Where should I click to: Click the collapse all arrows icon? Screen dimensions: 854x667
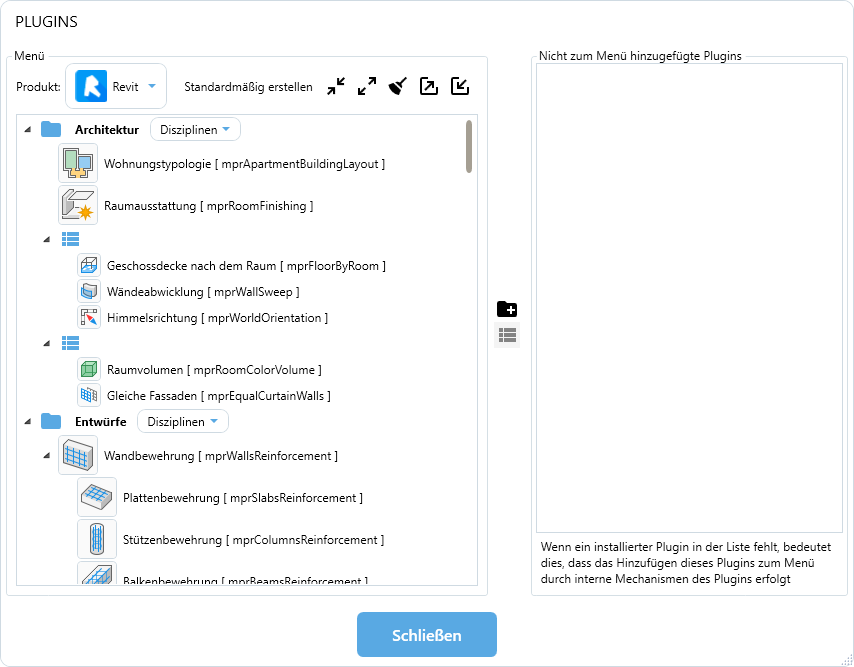click(336, 87)
